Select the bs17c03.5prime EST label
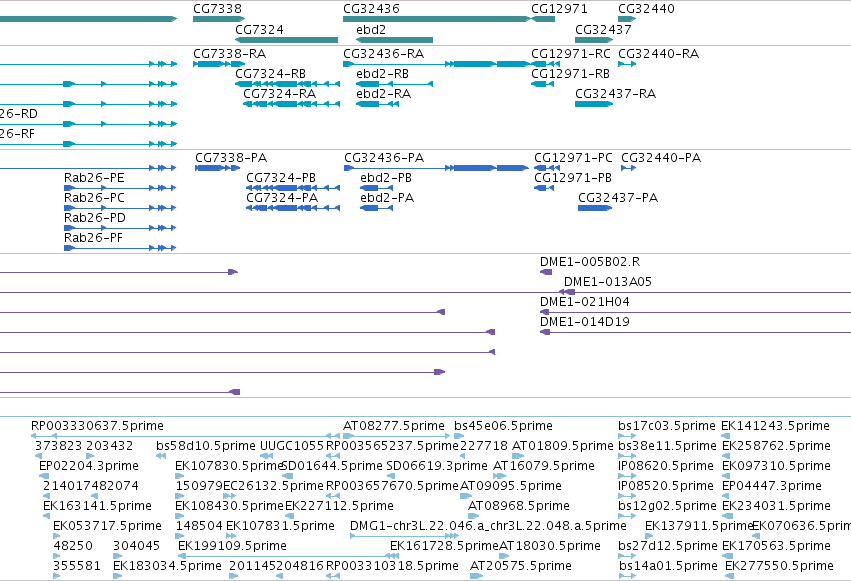This screenshot has width=851, height=581. [667, 426]
